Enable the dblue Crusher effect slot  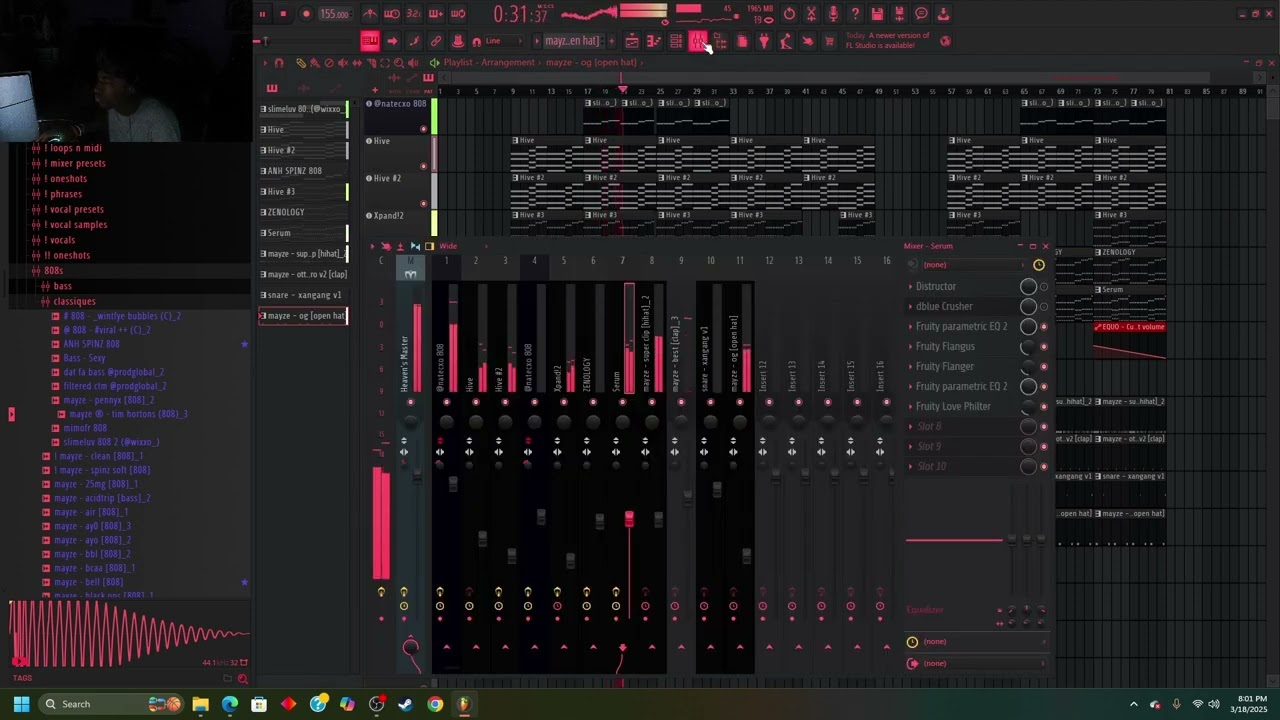click(x=1044, y=307)
